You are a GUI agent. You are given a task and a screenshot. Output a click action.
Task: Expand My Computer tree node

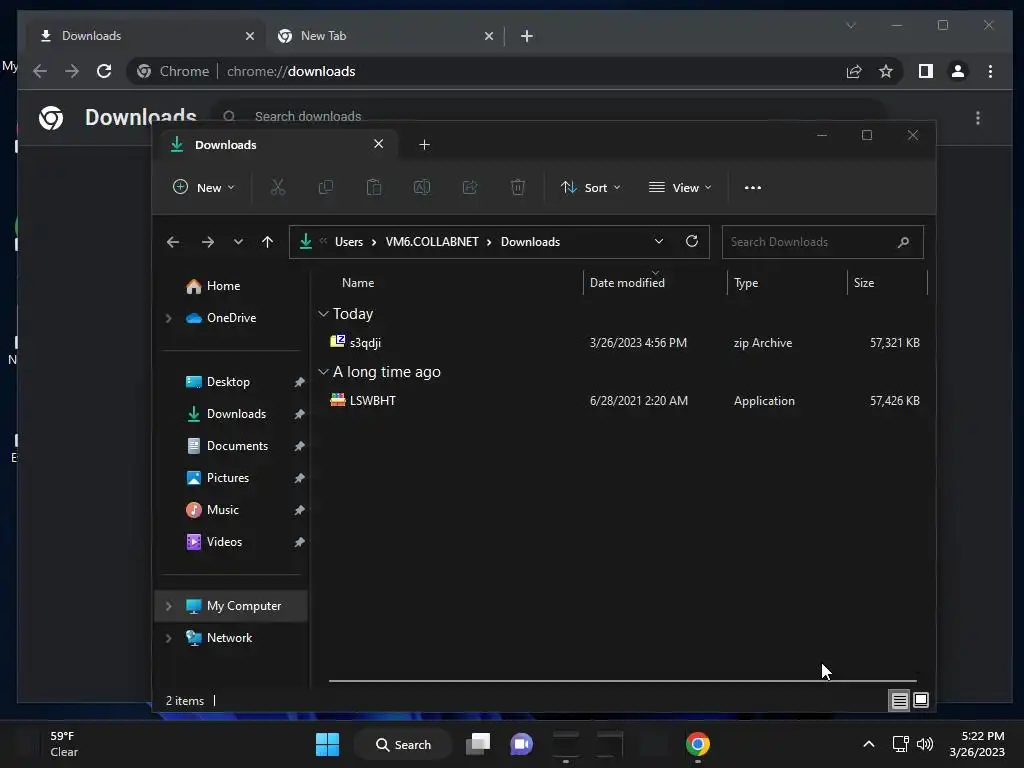(168, 606)
